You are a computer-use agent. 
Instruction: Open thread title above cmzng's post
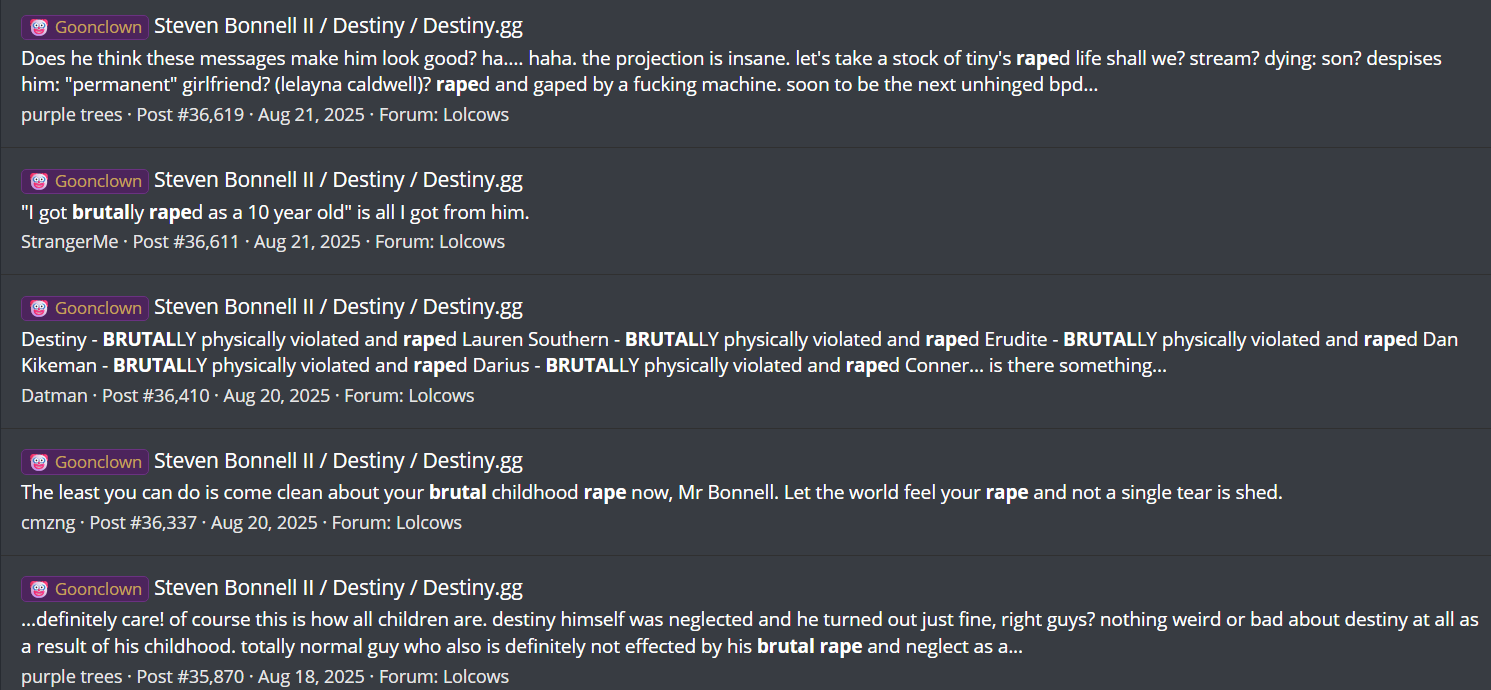point(338,461)
